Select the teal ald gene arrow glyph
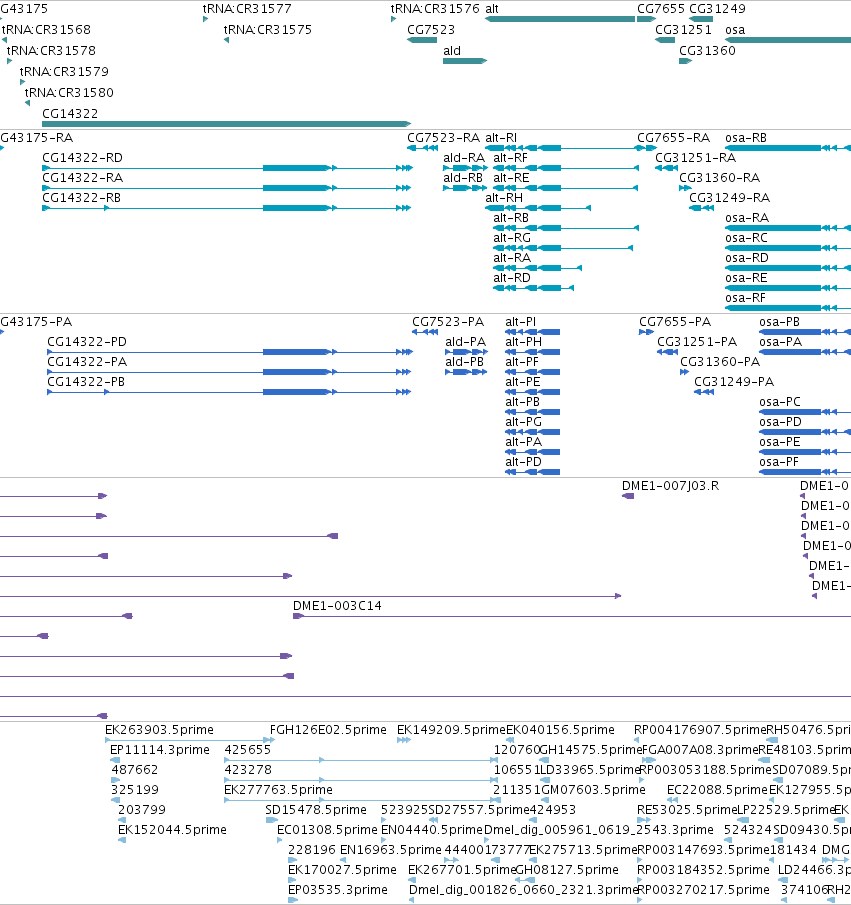The width and height of the screenshot is (851, 905). tap(465, 61)
